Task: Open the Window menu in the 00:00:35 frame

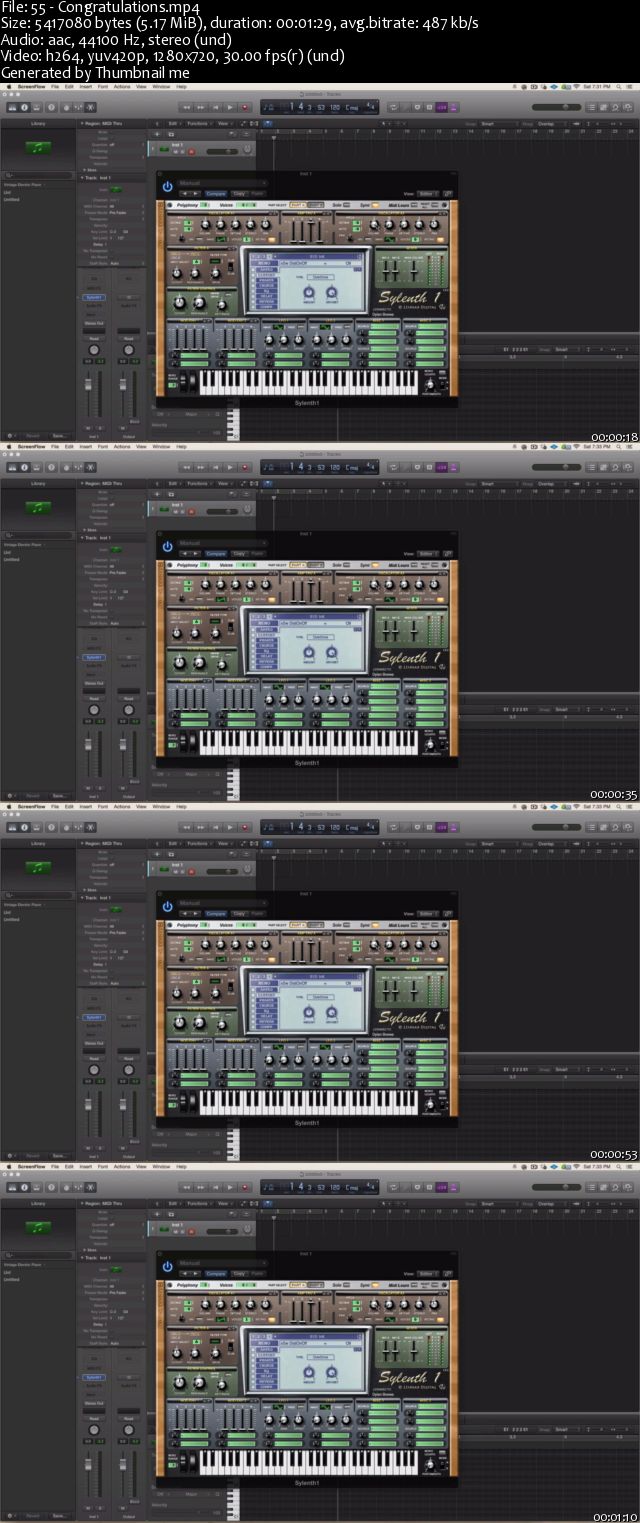Action: point(161,446)
